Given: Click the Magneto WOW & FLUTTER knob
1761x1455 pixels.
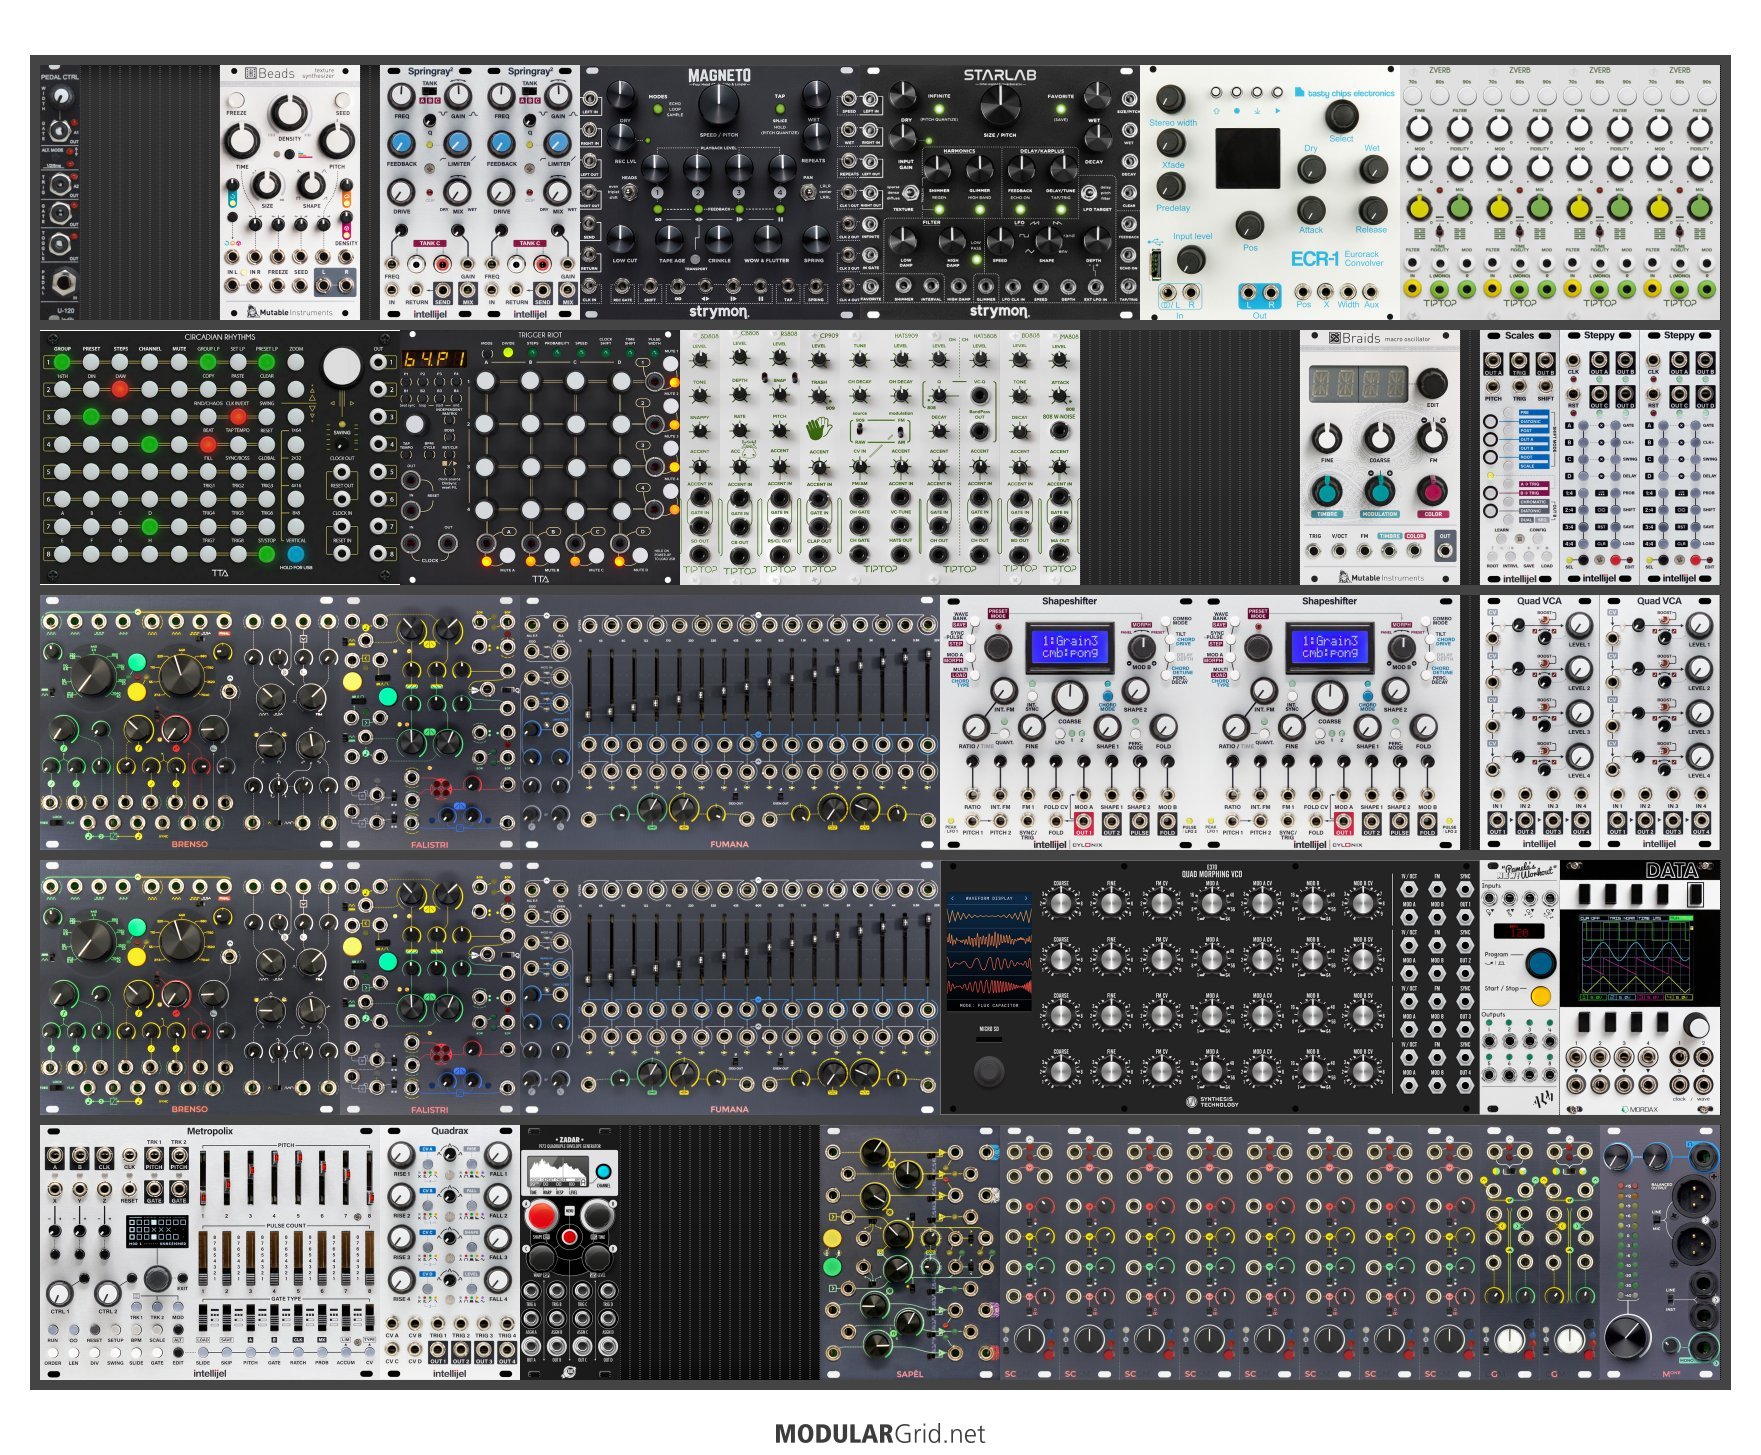Looking at the screenshot, I should pos(767,239).
